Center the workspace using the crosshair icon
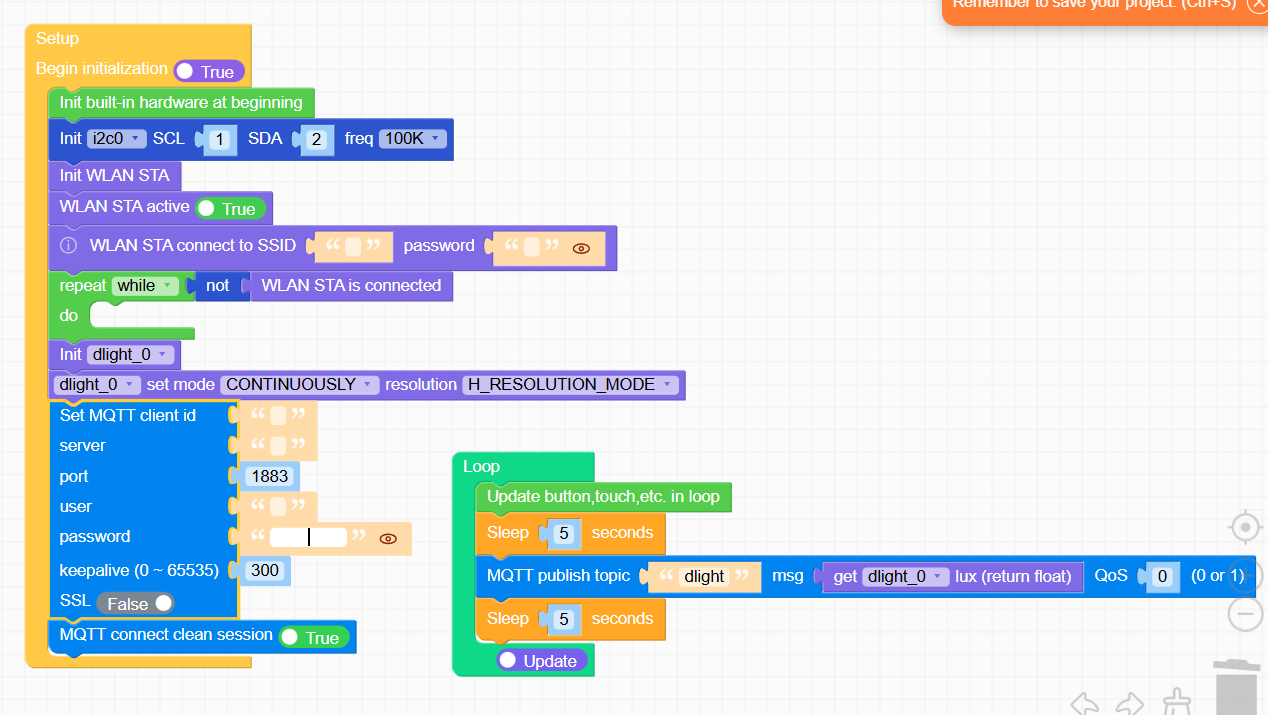The width and height of the screenshot is (1268, 715). [x=1245, y=527]
